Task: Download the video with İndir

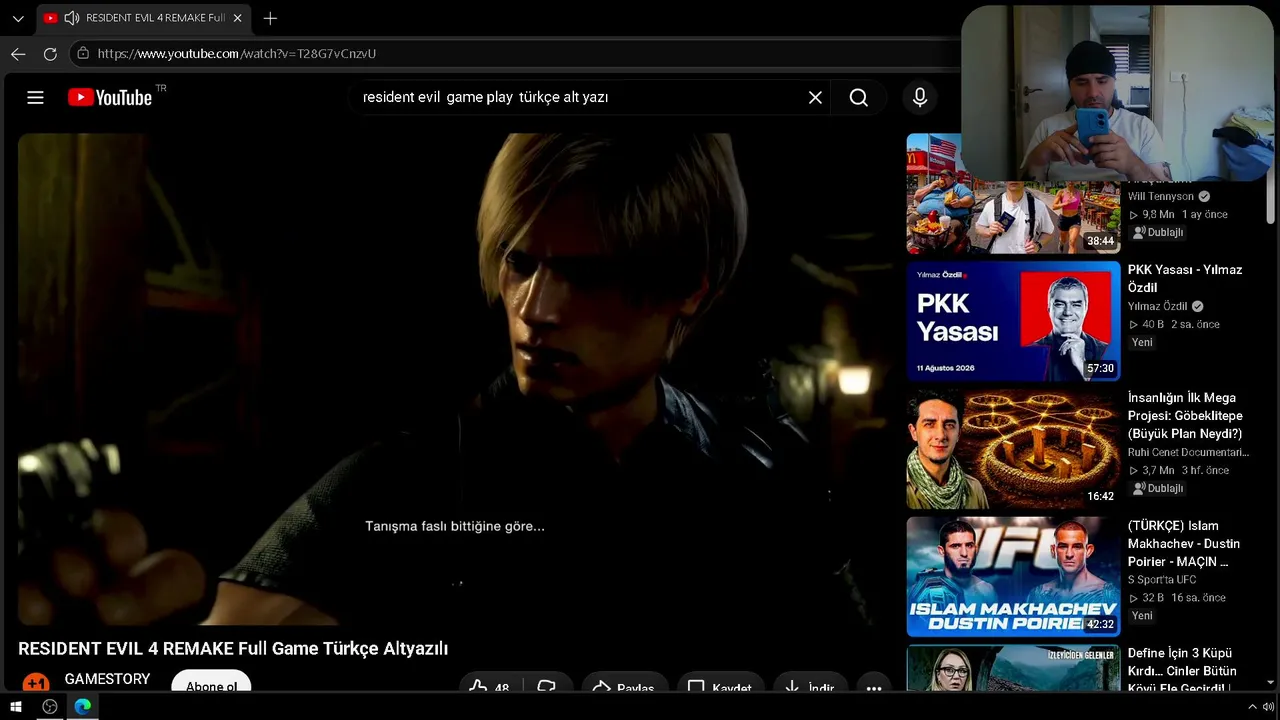Action: tap(810, 687)
